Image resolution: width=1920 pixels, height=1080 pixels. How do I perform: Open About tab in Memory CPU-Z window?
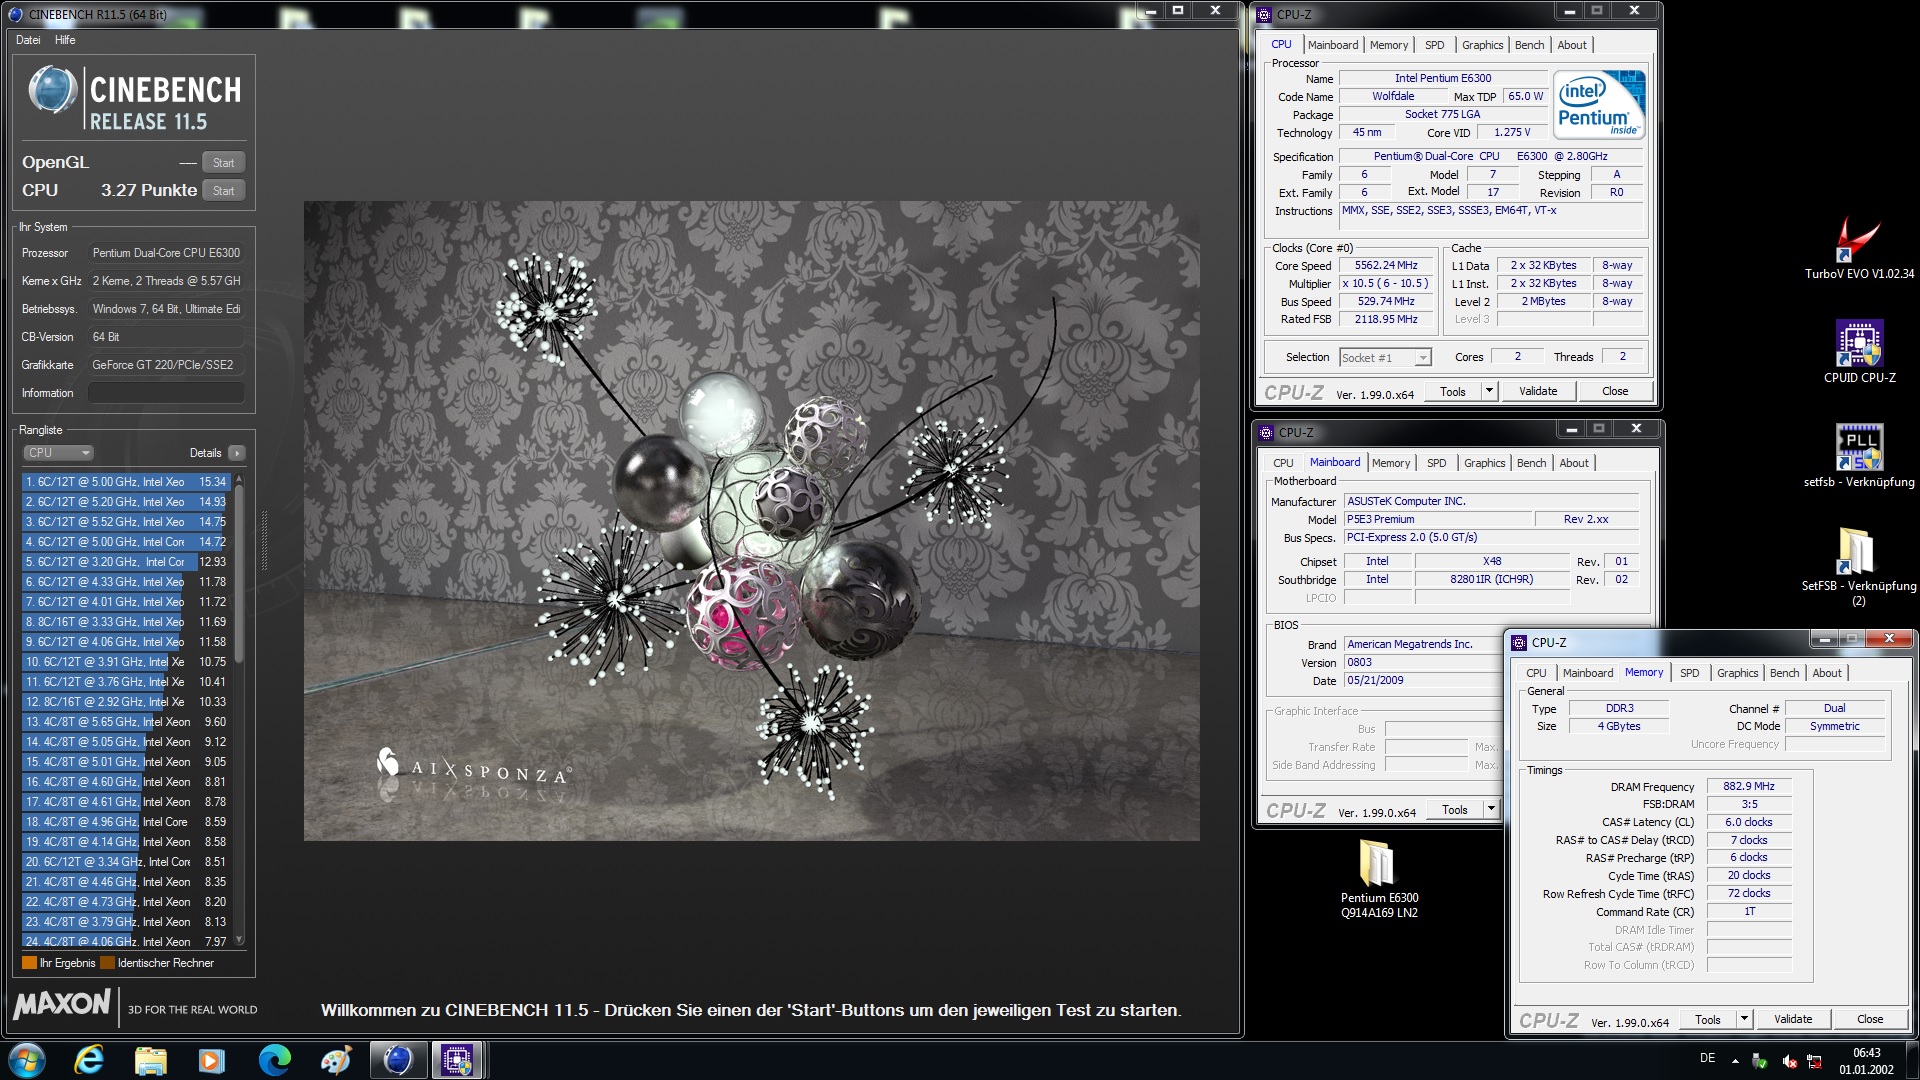1826,673
